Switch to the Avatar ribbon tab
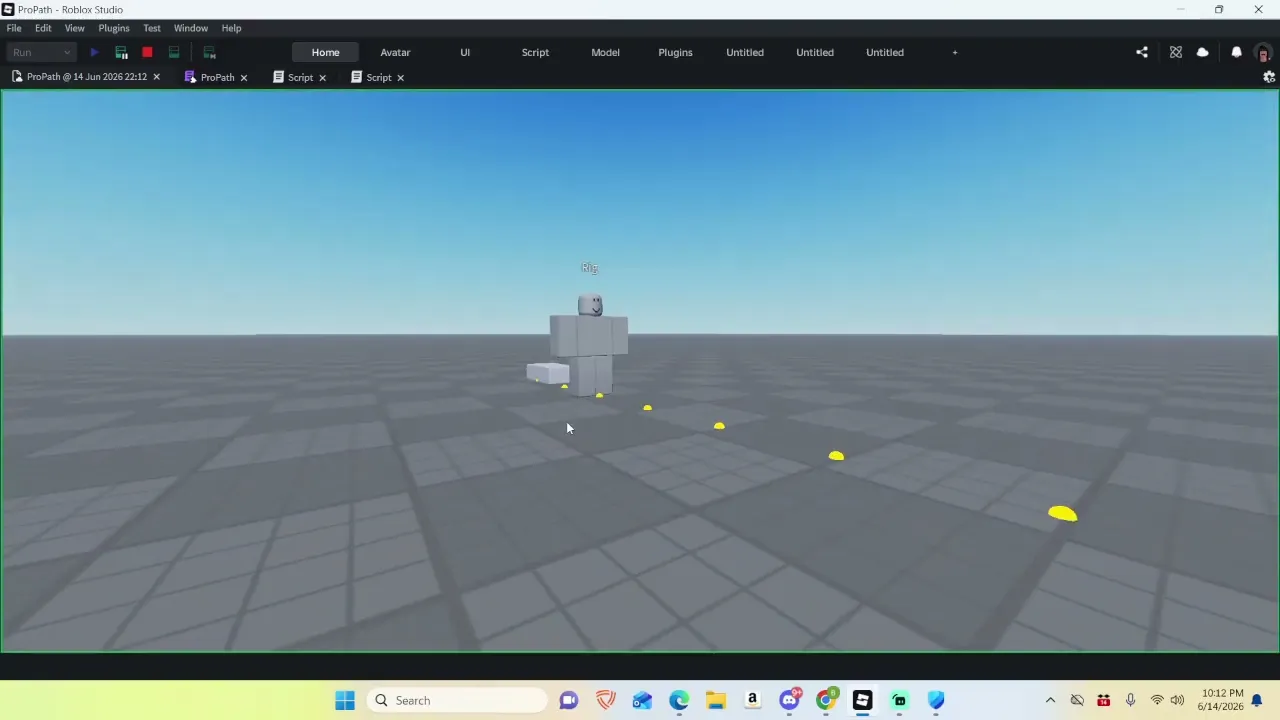 pos(395,52)
